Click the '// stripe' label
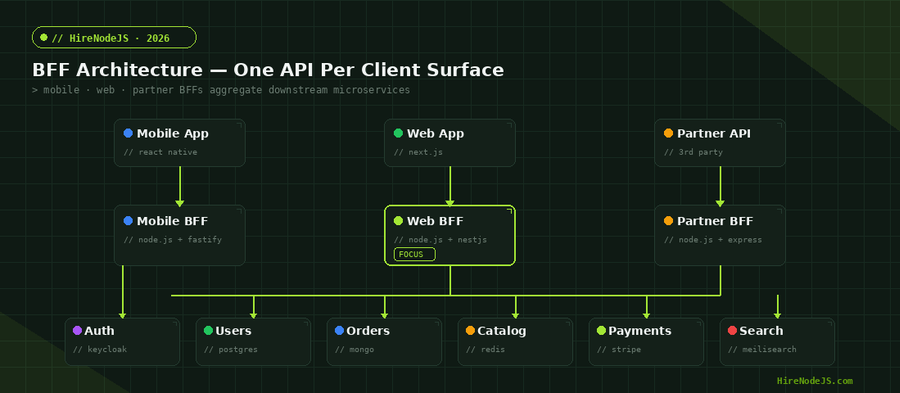900x393 pixels. coord(619,349)
